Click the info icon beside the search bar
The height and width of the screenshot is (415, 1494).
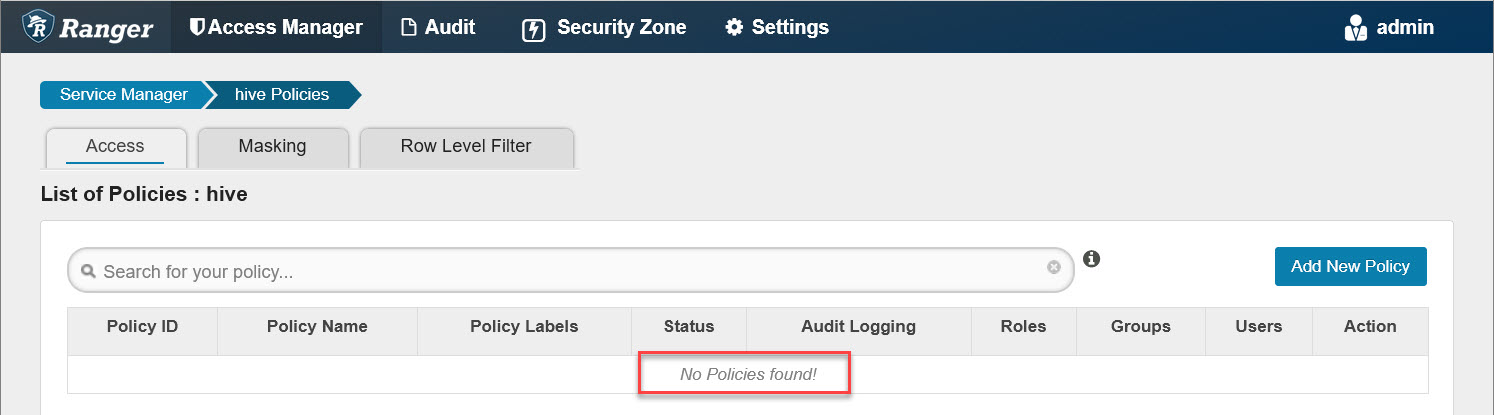1092,259
